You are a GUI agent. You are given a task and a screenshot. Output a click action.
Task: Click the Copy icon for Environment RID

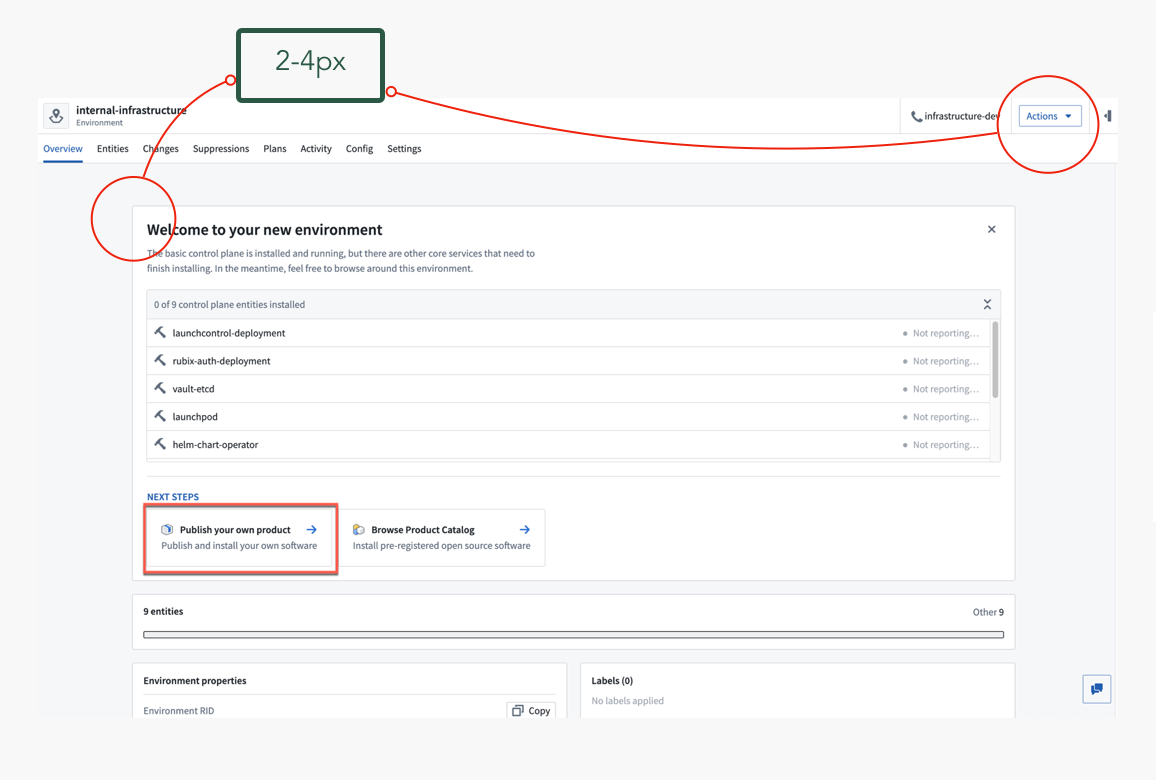518,711
